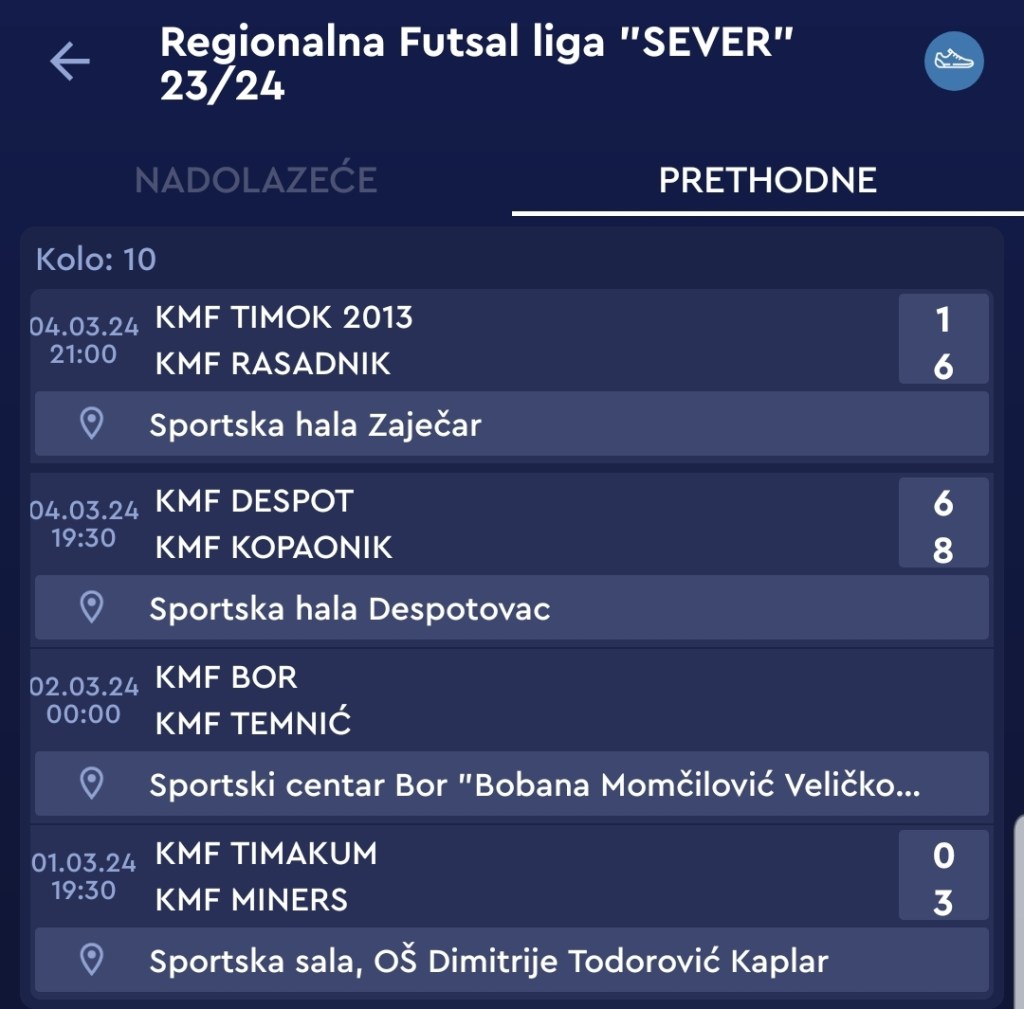
Task: Open the futsal shoe sport icon
Action: click(x=953, y=61)
